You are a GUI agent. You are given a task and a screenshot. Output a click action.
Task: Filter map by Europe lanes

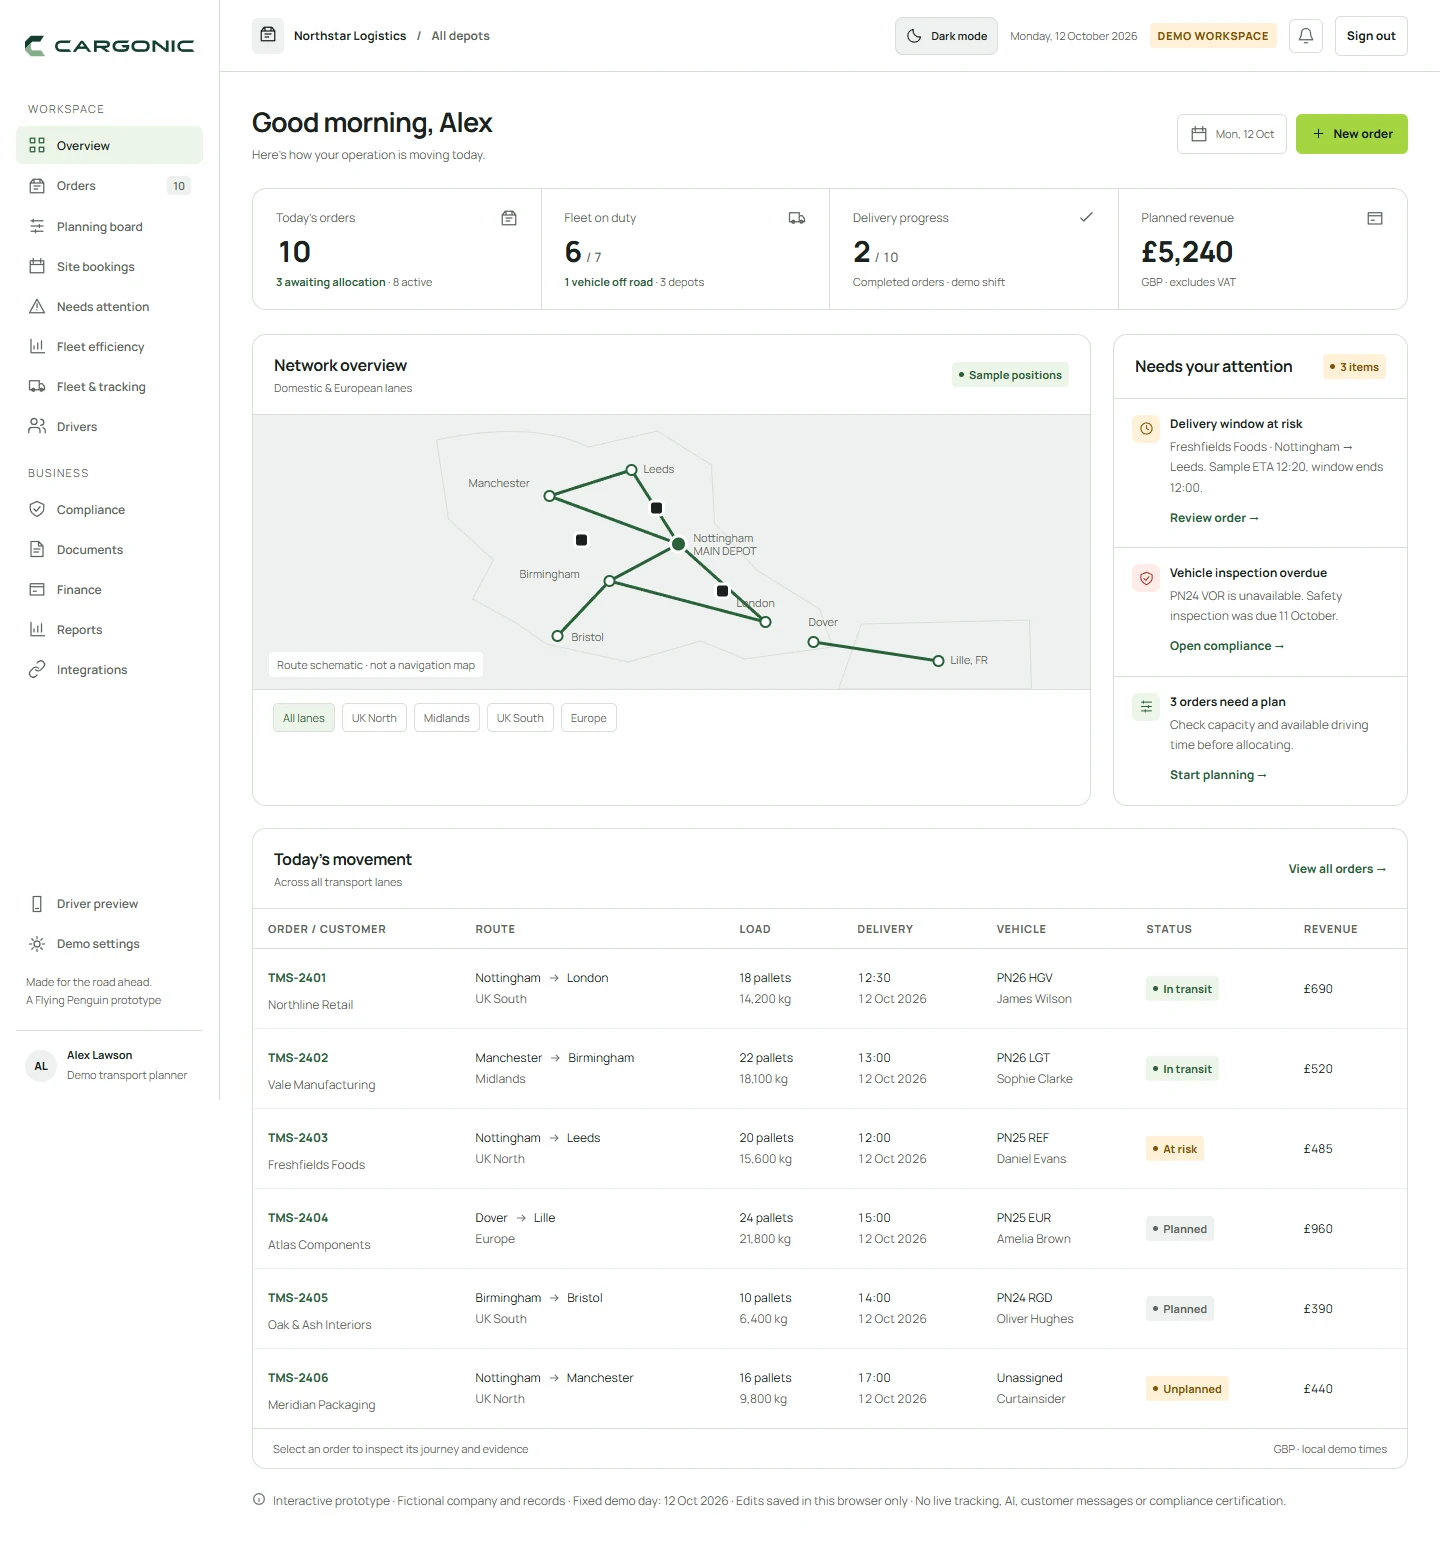(589, 718)
